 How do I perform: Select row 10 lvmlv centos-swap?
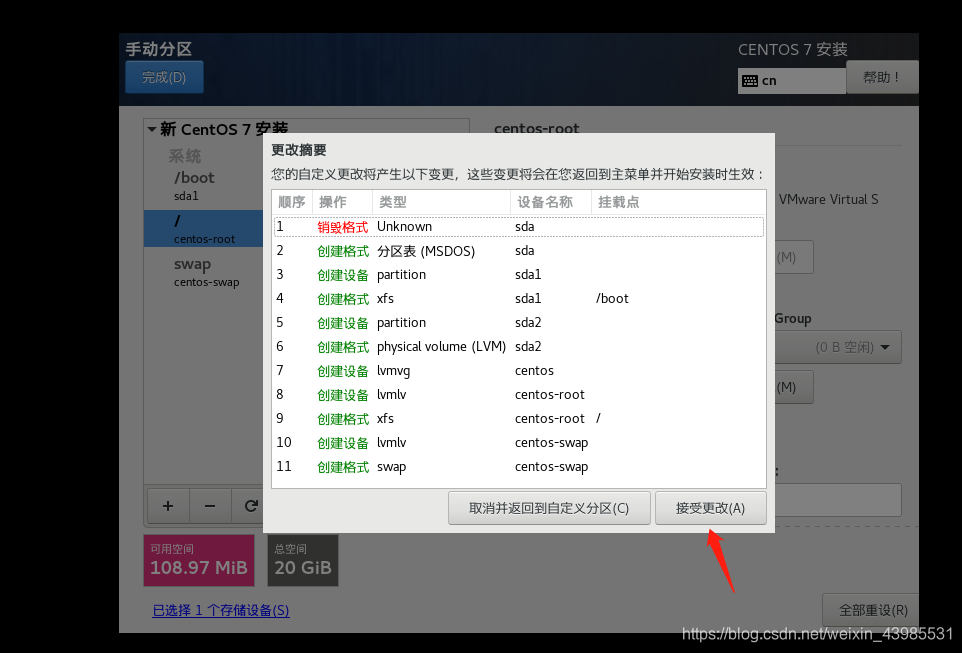coord(519,442)
